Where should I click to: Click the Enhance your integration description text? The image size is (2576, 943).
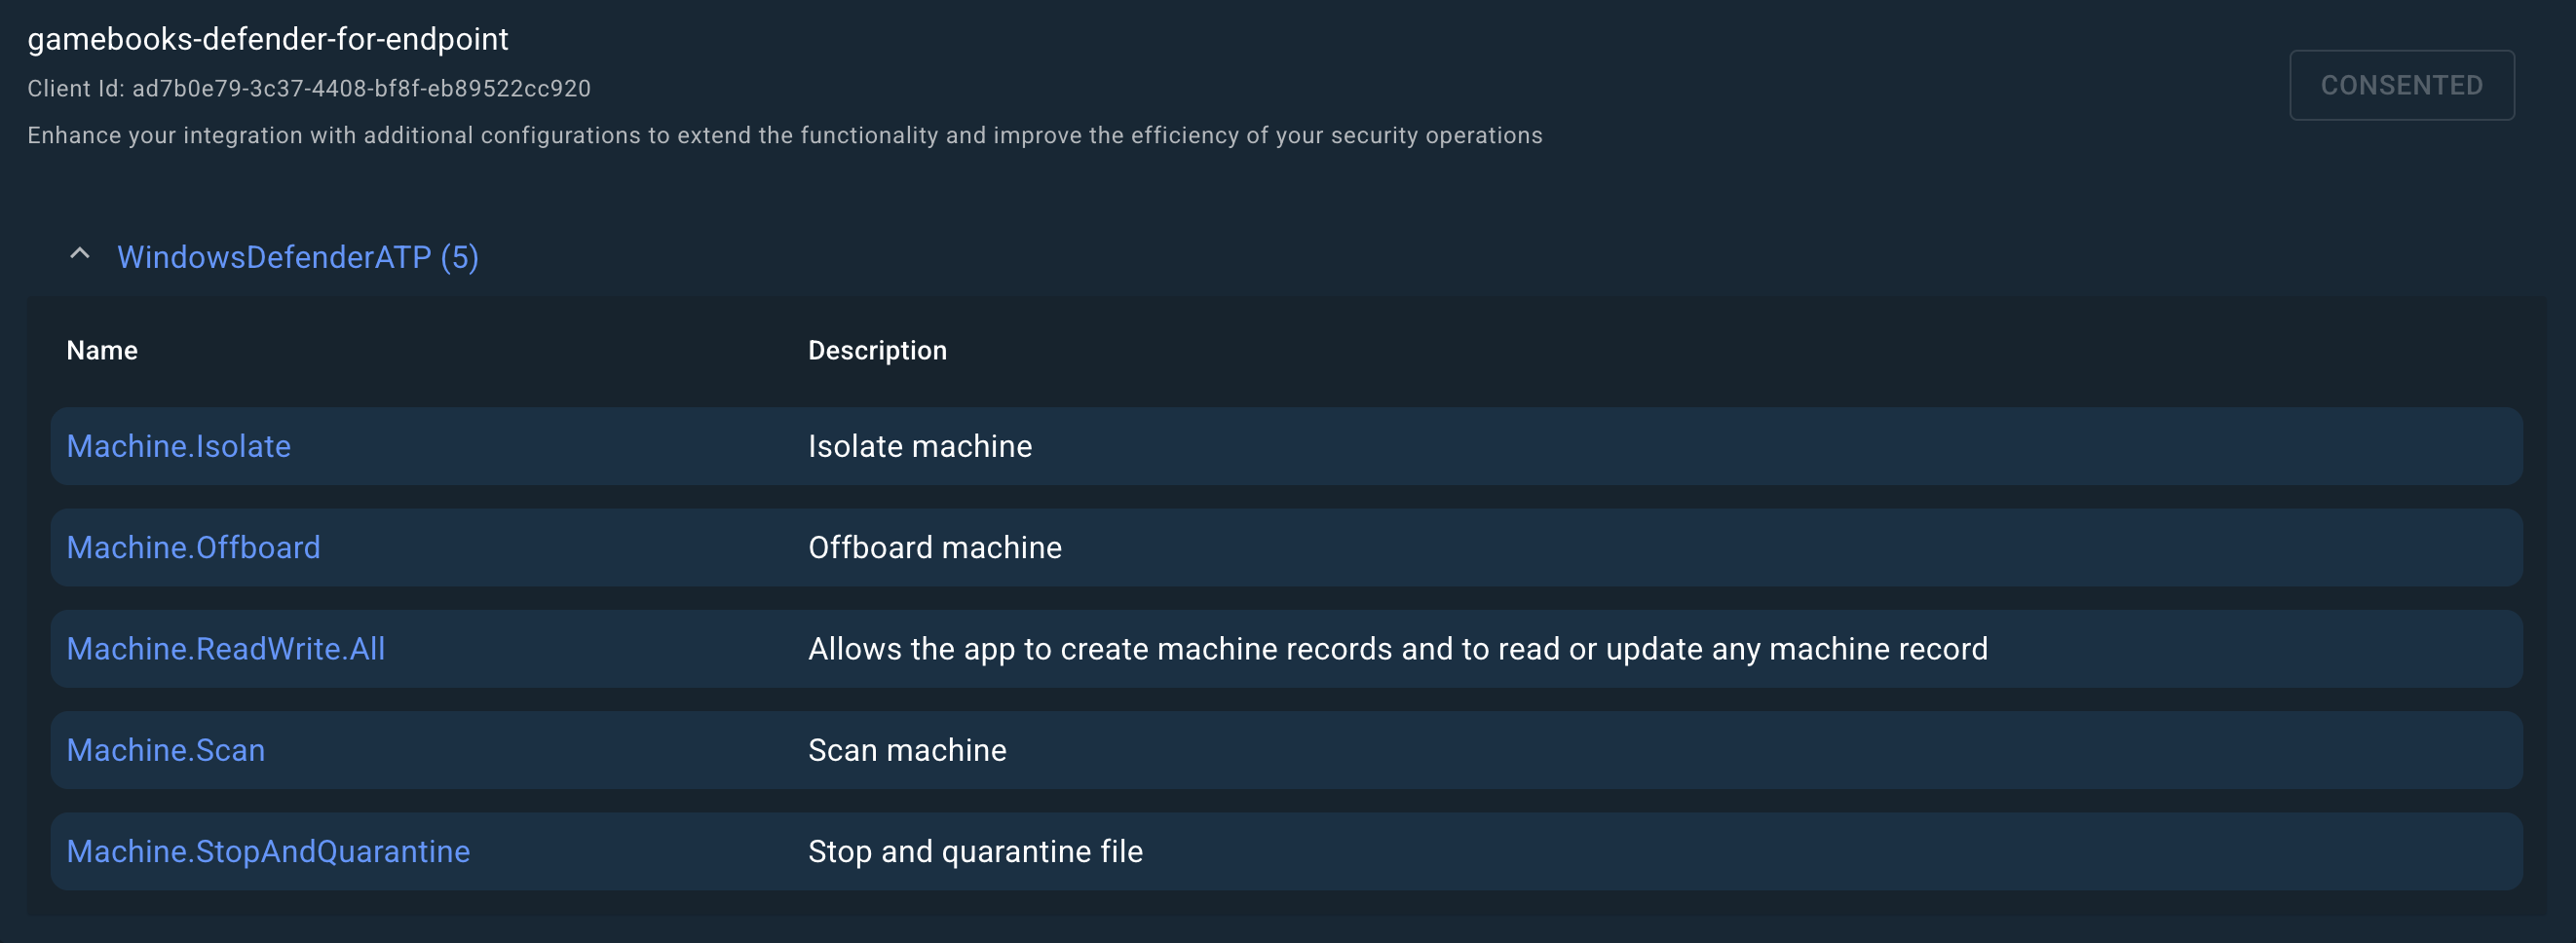[785, 135]
